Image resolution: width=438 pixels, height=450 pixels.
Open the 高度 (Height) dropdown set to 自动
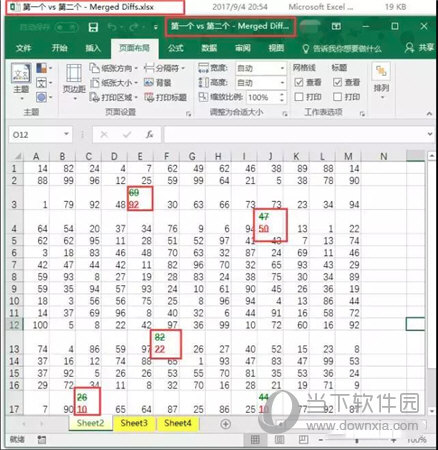[282, 83]
